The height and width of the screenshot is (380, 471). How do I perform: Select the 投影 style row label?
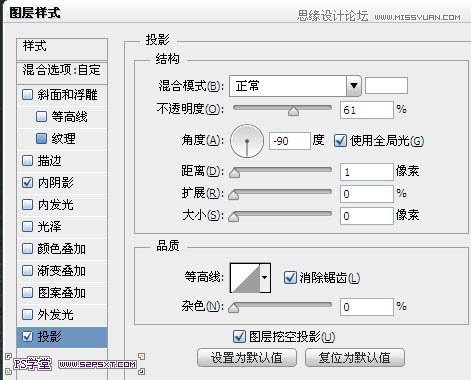(x=49, y=336)
